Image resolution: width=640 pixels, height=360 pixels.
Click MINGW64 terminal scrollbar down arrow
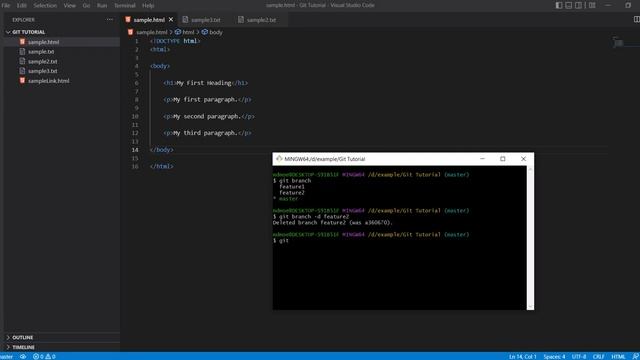pyautogui.click(x=530, y=307)
